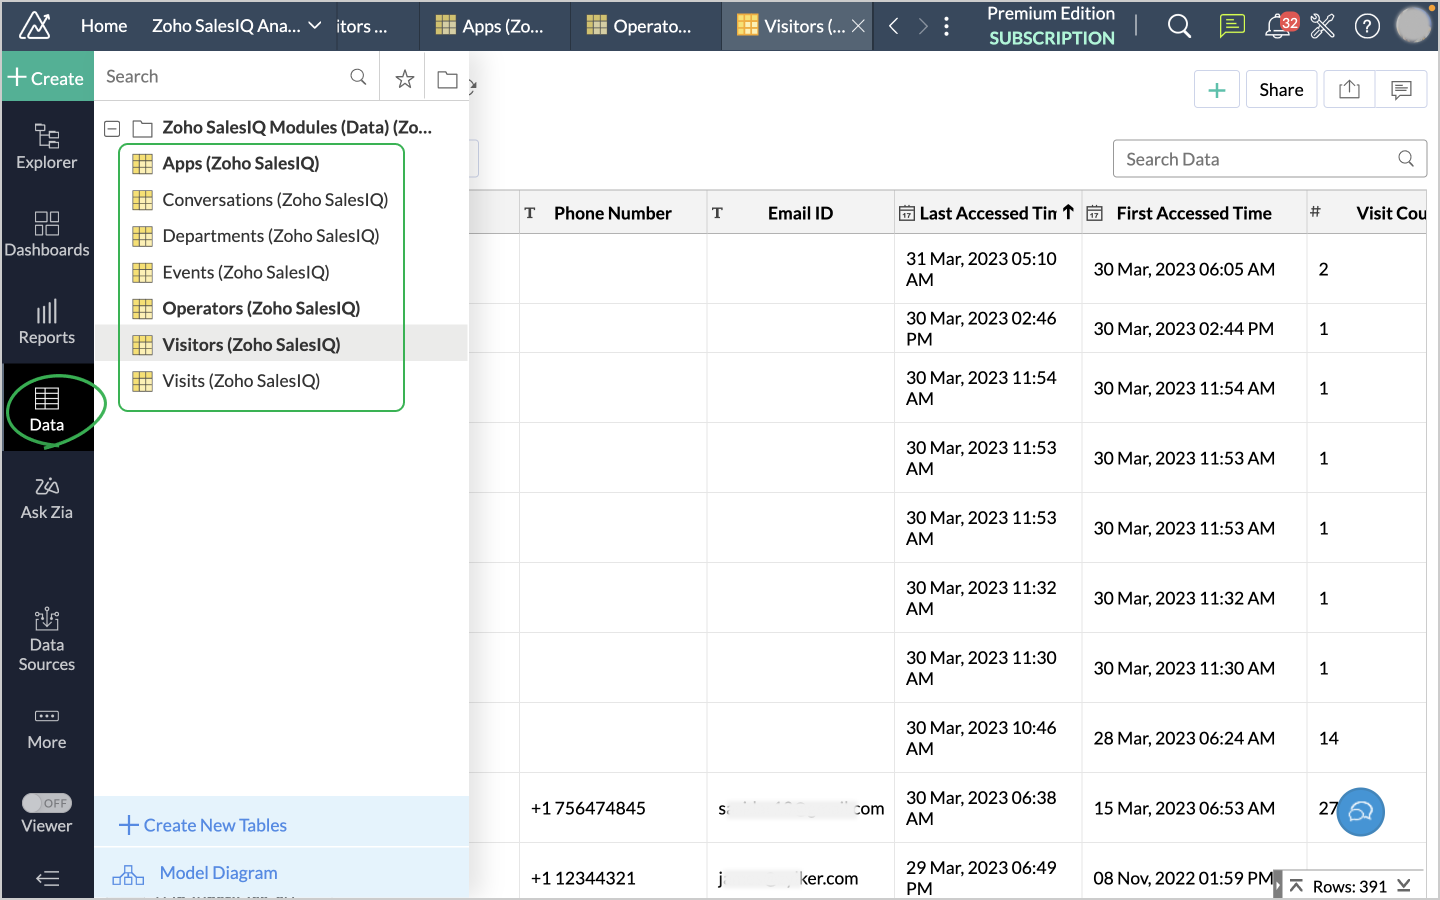
Task: Open the Explorer sidebar panel
Action: coord(47,146)
